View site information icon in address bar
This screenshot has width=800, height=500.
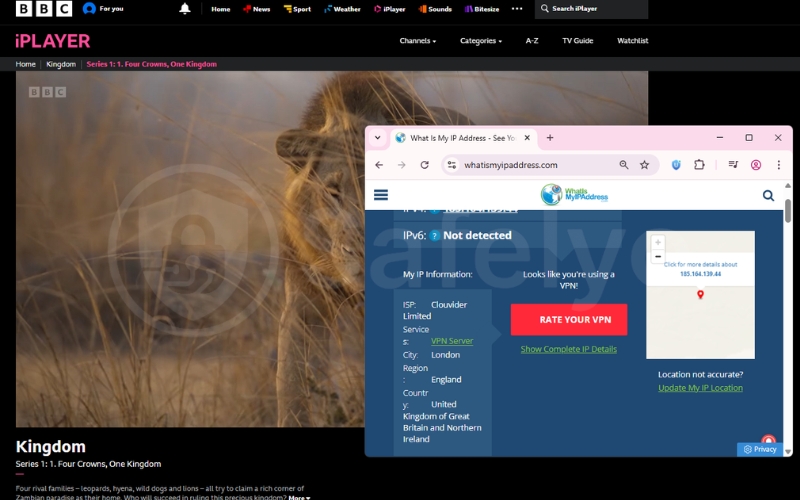(452, 165)
